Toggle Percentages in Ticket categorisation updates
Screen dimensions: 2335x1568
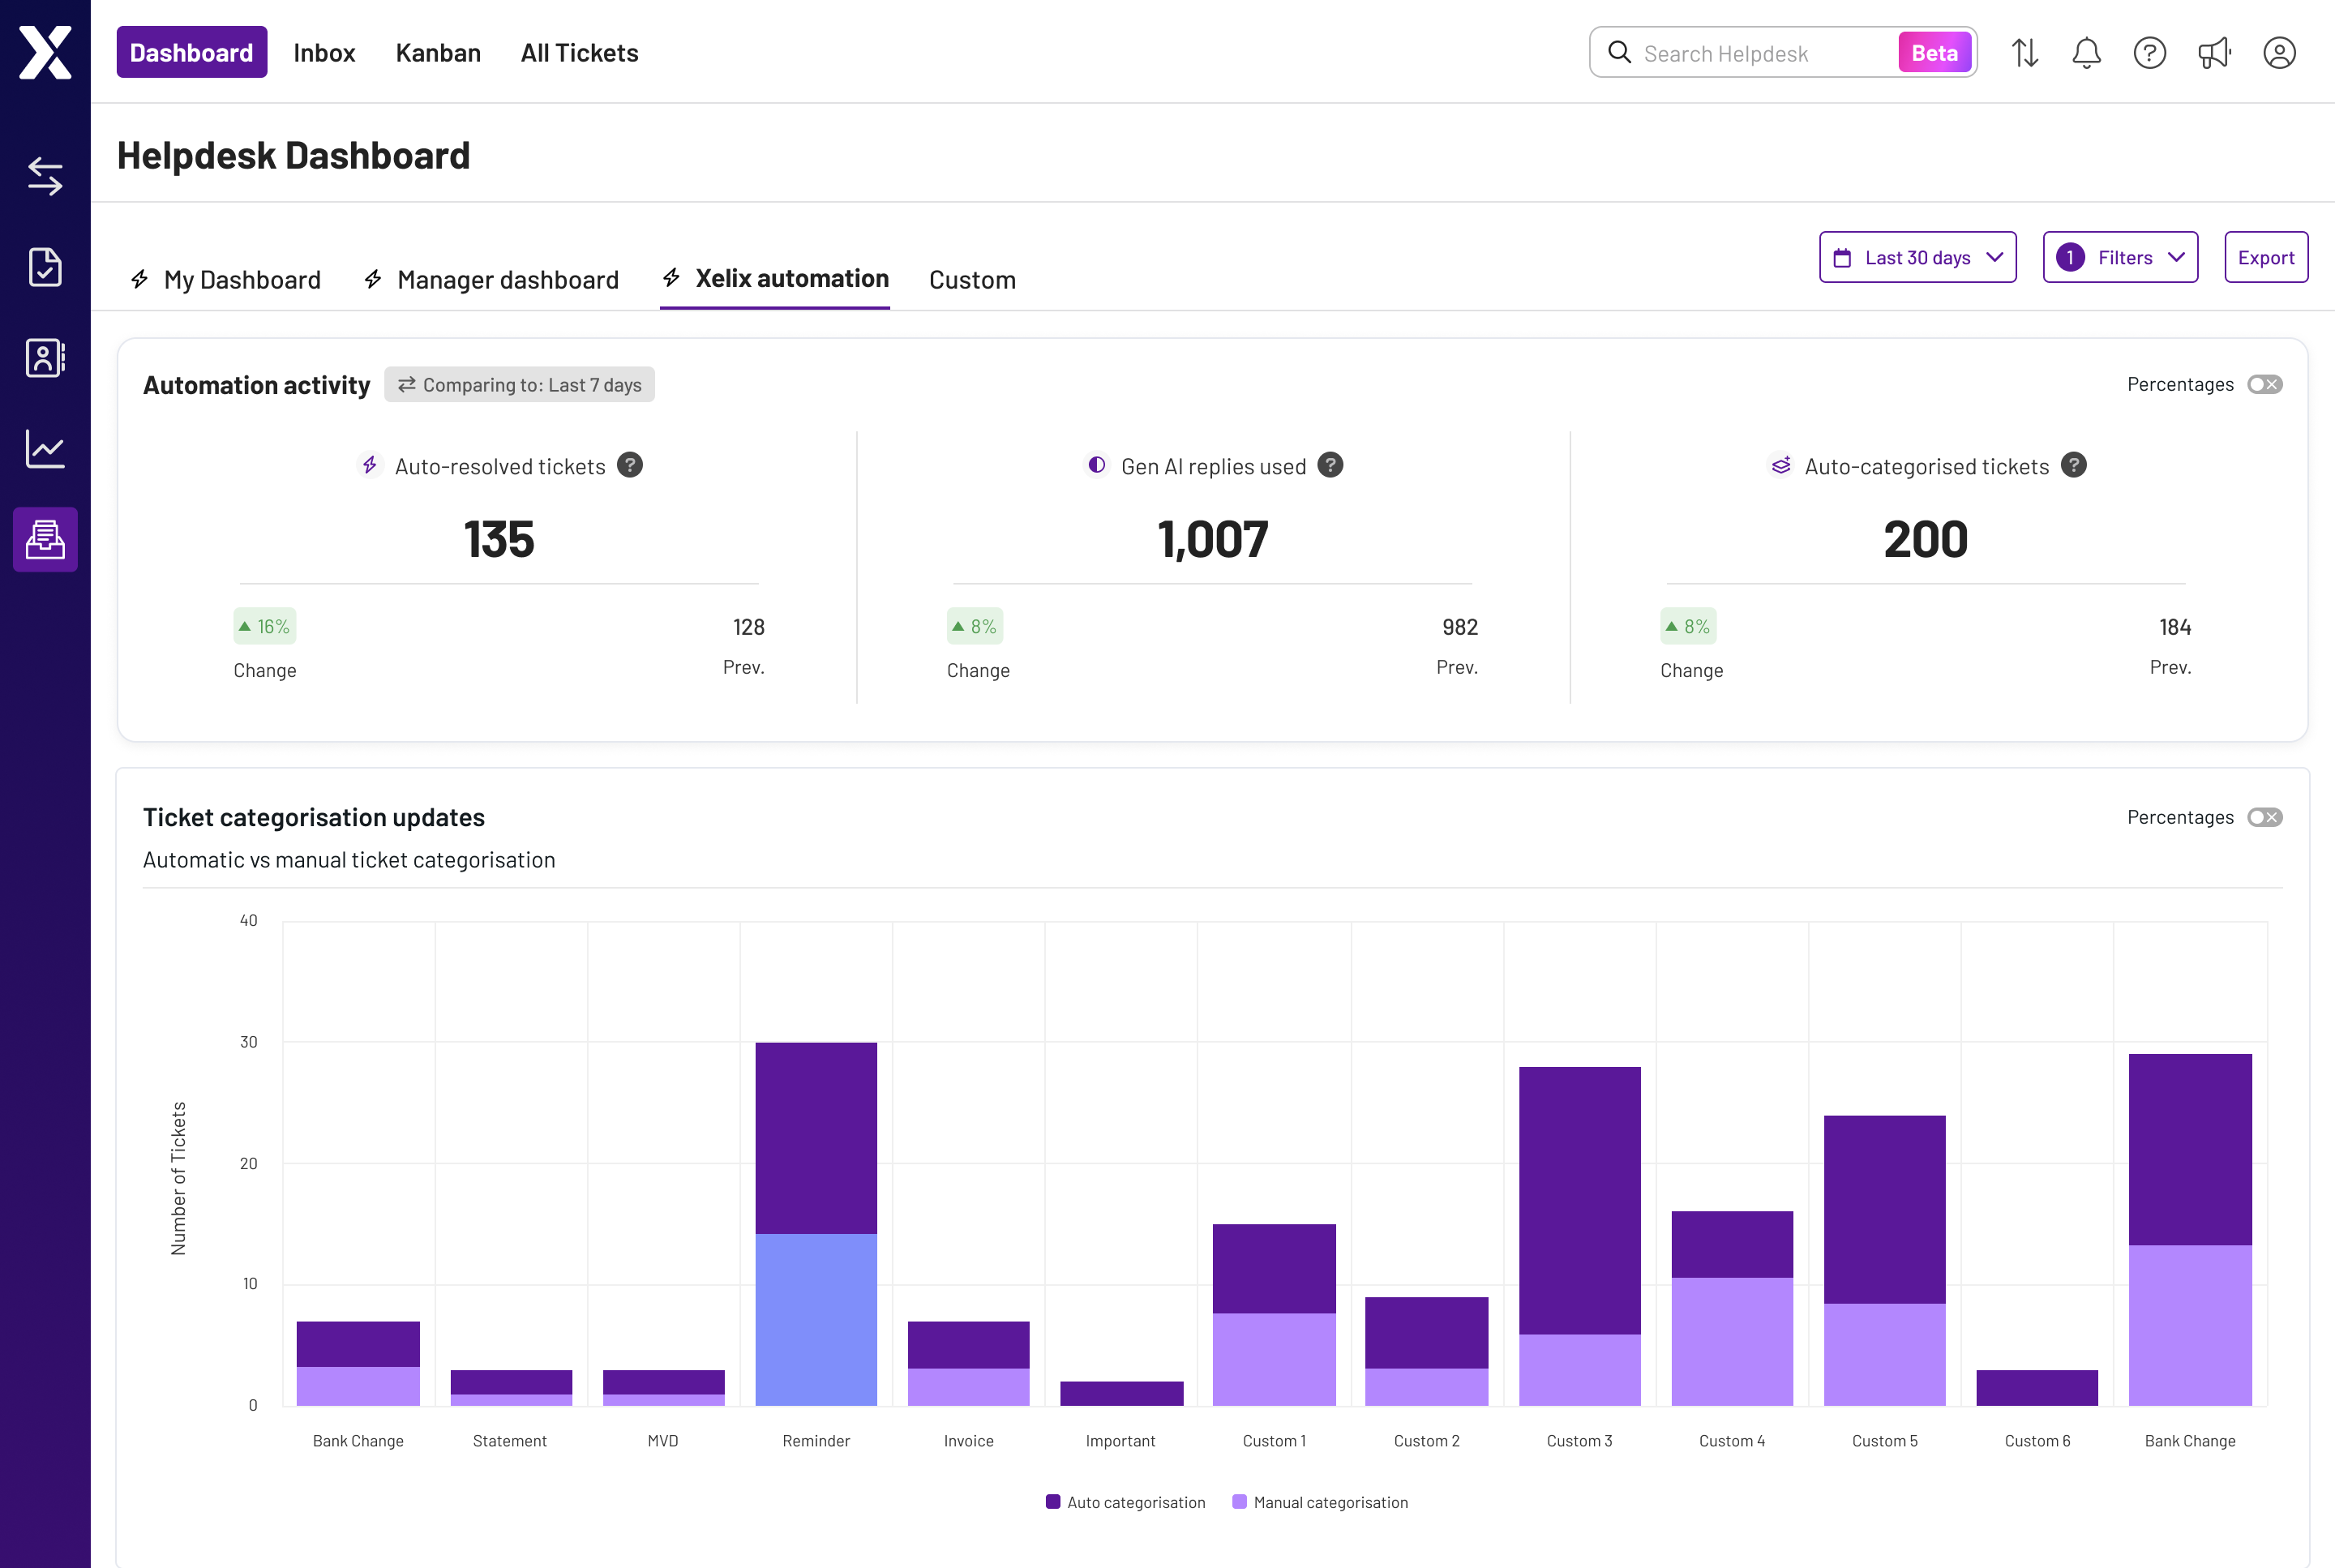2265,817
